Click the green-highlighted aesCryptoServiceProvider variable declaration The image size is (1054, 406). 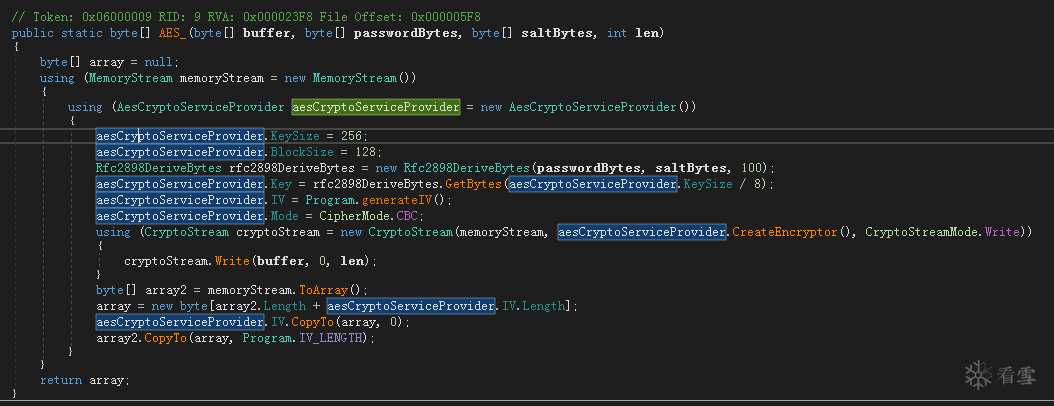click(376, 107)
